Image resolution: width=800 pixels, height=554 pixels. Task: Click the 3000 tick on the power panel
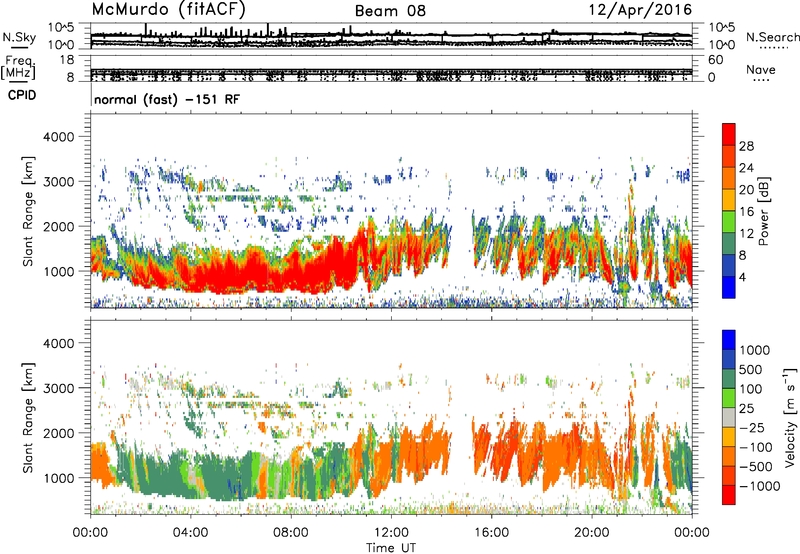(x=58, y=182)
